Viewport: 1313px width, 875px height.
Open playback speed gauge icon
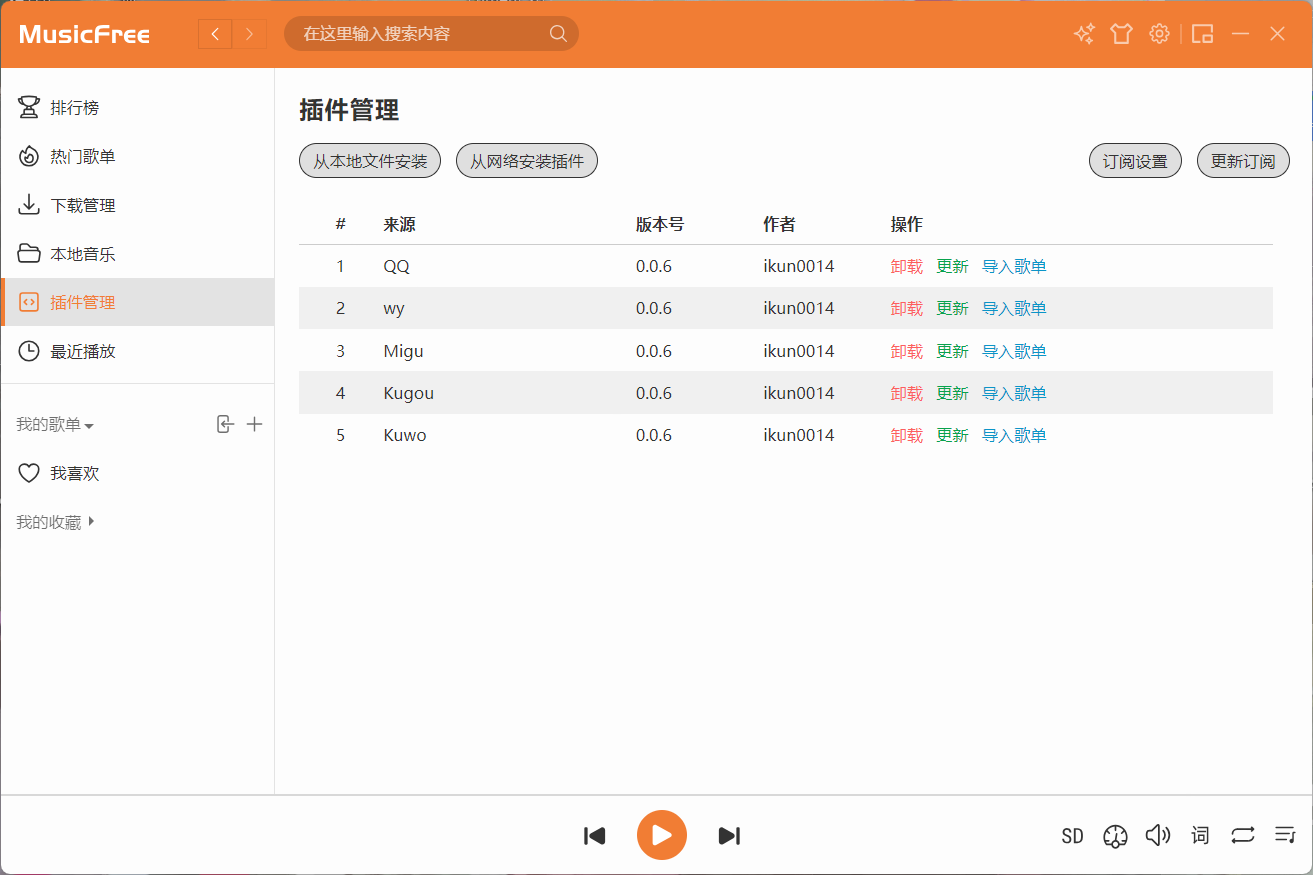click(1115, 836)
